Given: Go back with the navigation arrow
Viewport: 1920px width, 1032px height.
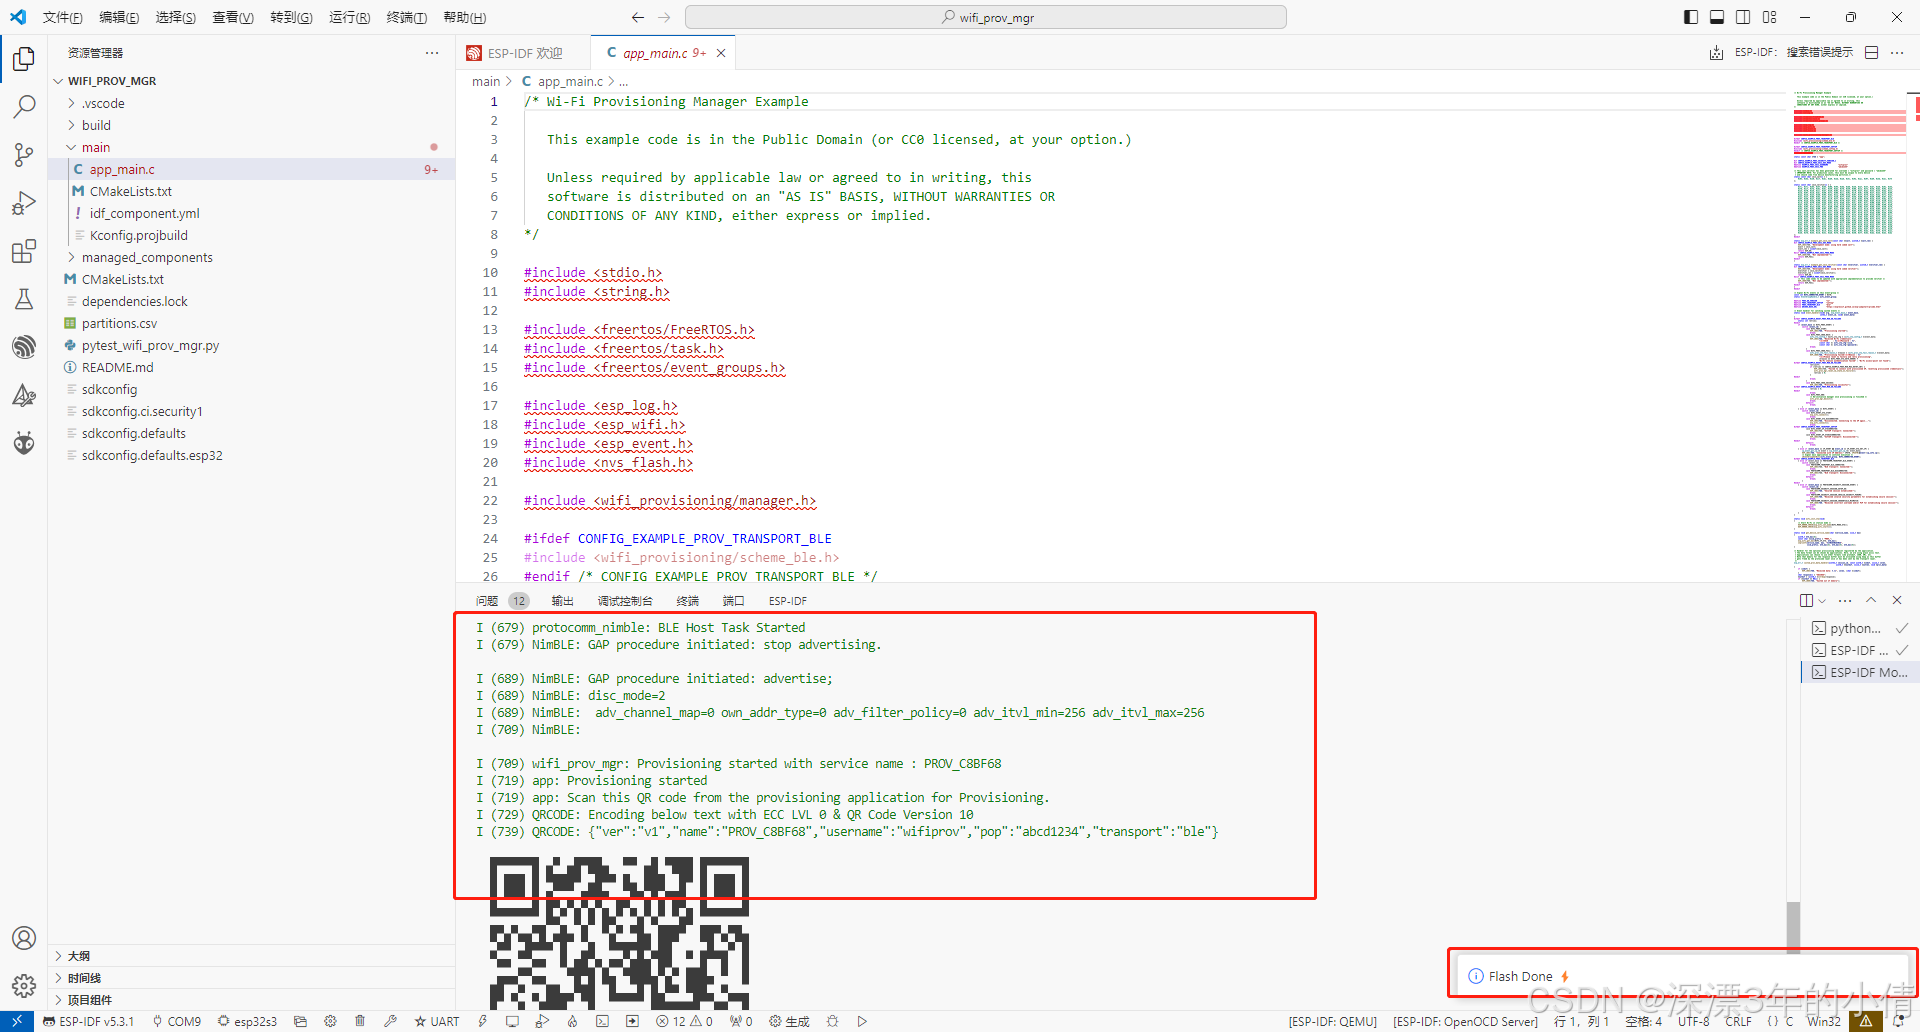Looking at the screenshot, I should [638, 17].
